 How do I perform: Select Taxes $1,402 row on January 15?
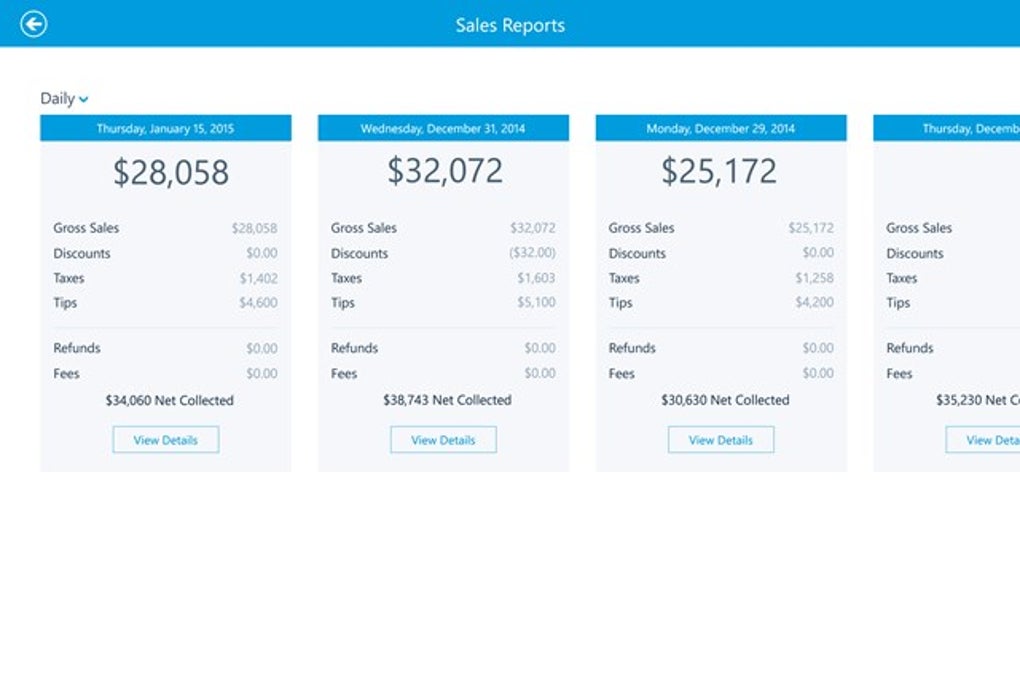165,278
